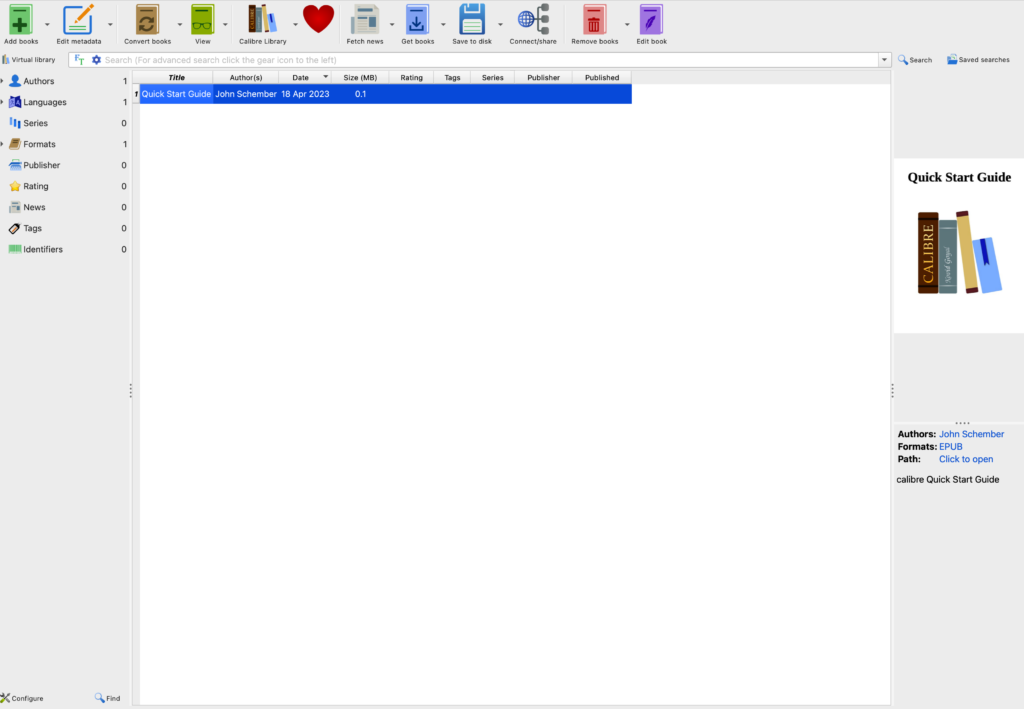Image resolution: width=1024 pixels, height=709 pixels.
Task: Open Configure at the bottom left
Action: click(x=22, y=698)
